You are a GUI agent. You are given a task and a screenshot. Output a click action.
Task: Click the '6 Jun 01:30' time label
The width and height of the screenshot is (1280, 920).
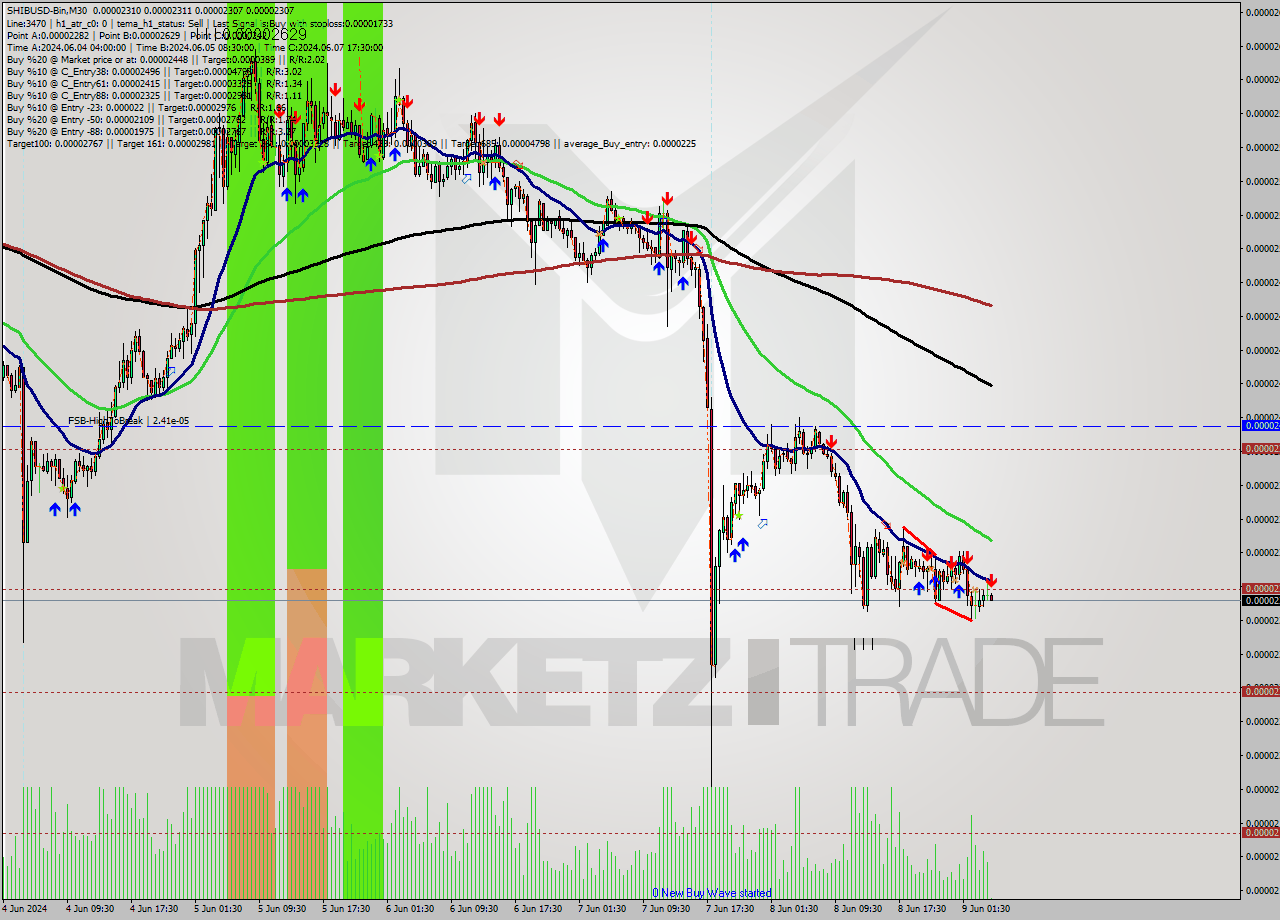click(409, 909)
